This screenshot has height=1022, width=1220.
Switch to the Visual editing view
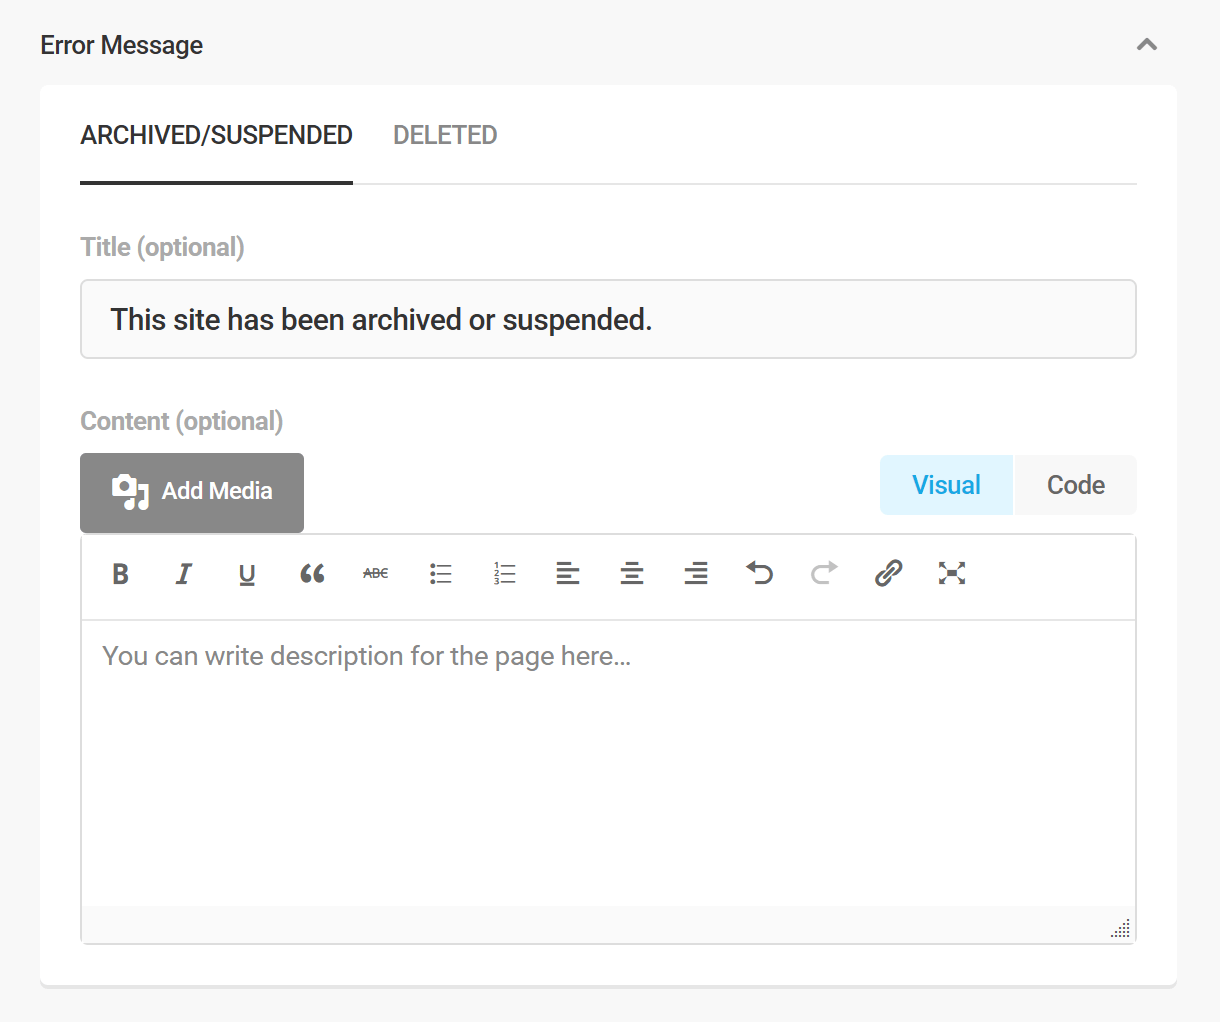(946, 484)
